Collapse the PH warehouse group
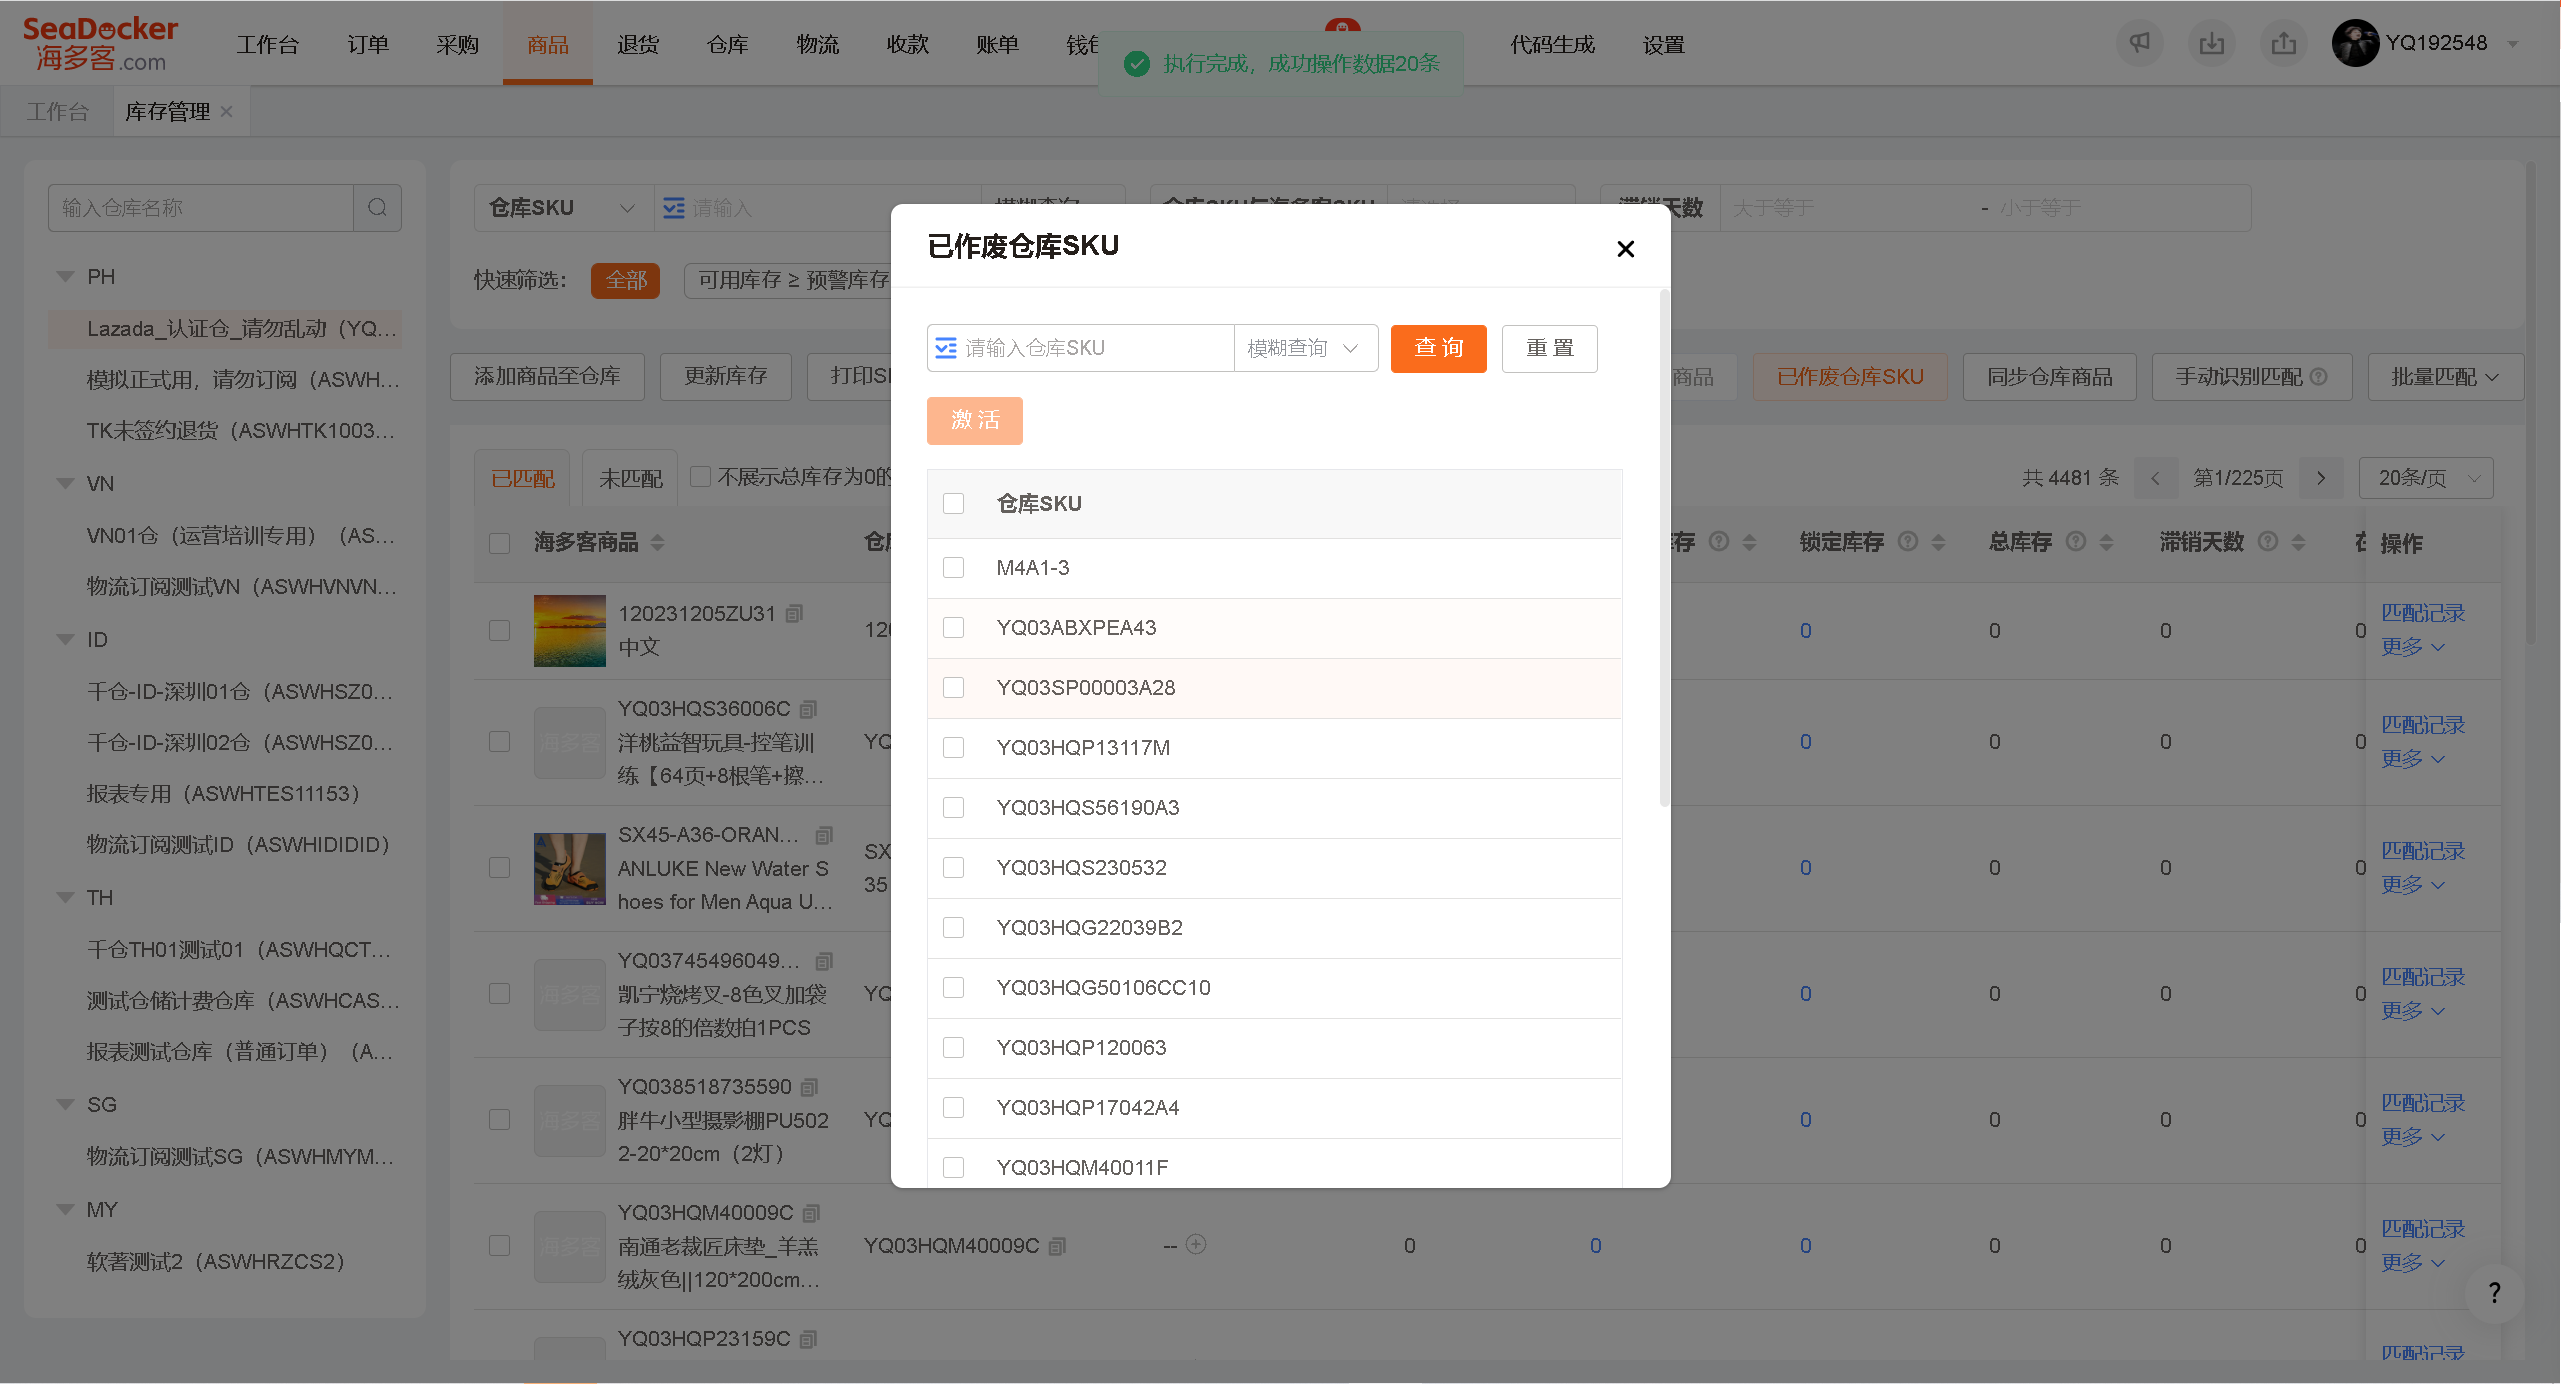 66,277
